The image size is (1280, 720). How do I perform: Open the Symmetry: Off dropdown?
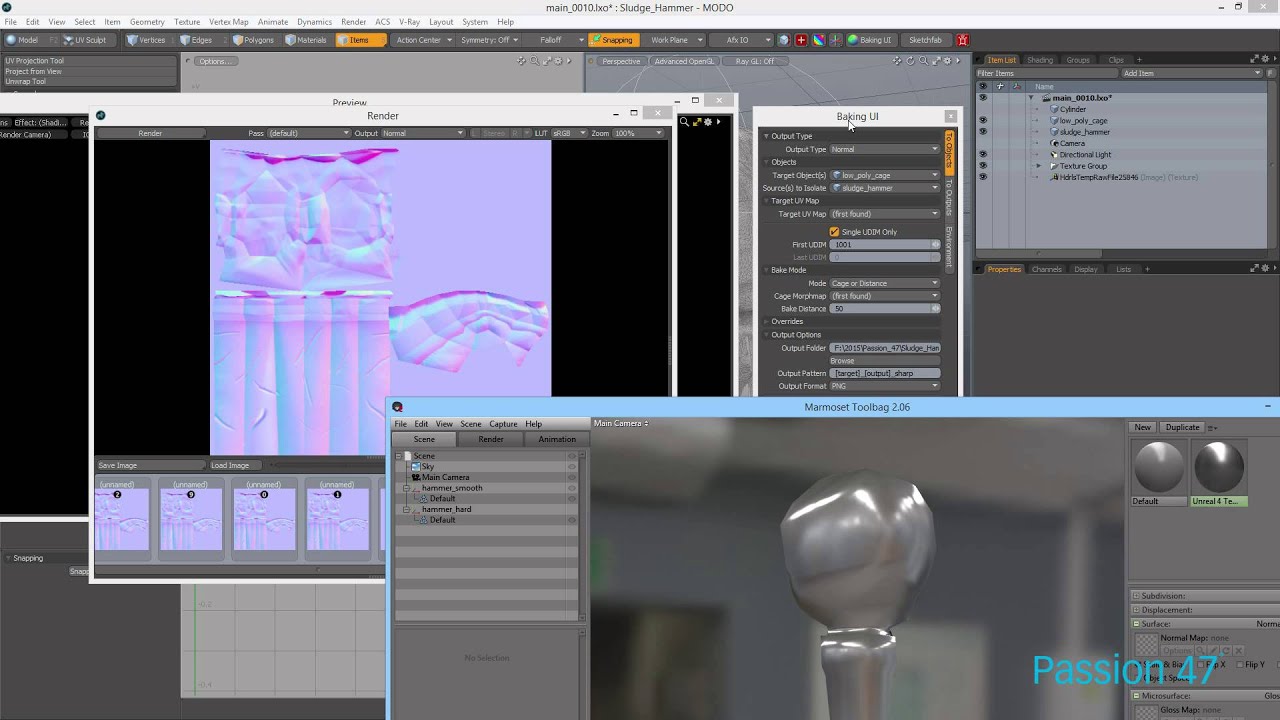coord(489,40)
